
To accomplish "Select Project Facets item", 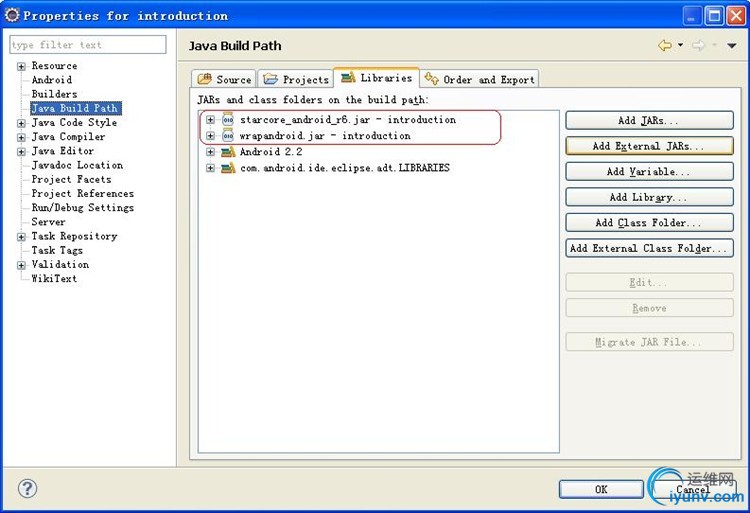I will pyautogui.click(x=71, y=179).
